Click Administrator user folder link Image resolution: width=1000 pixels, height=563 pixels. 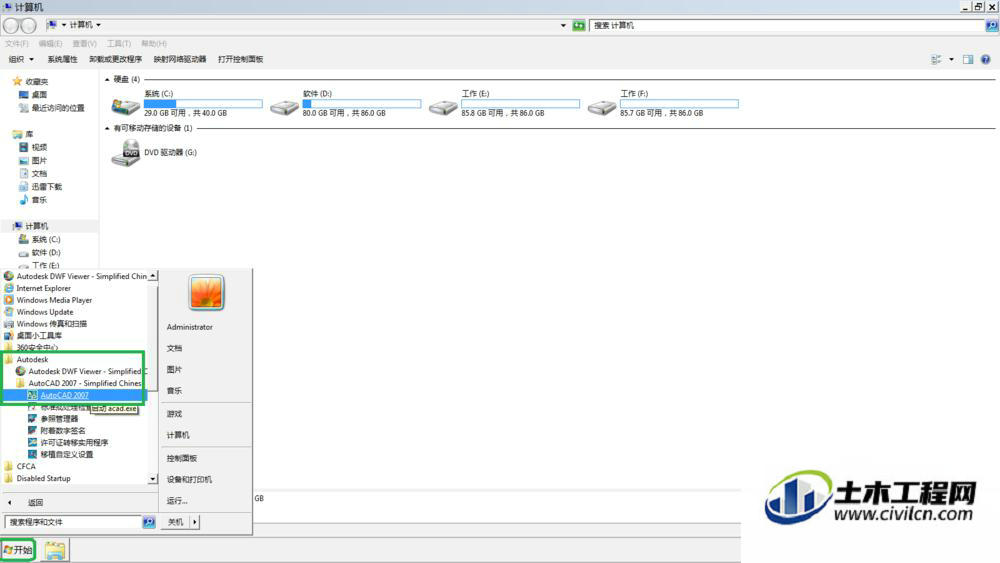[189, 327]
